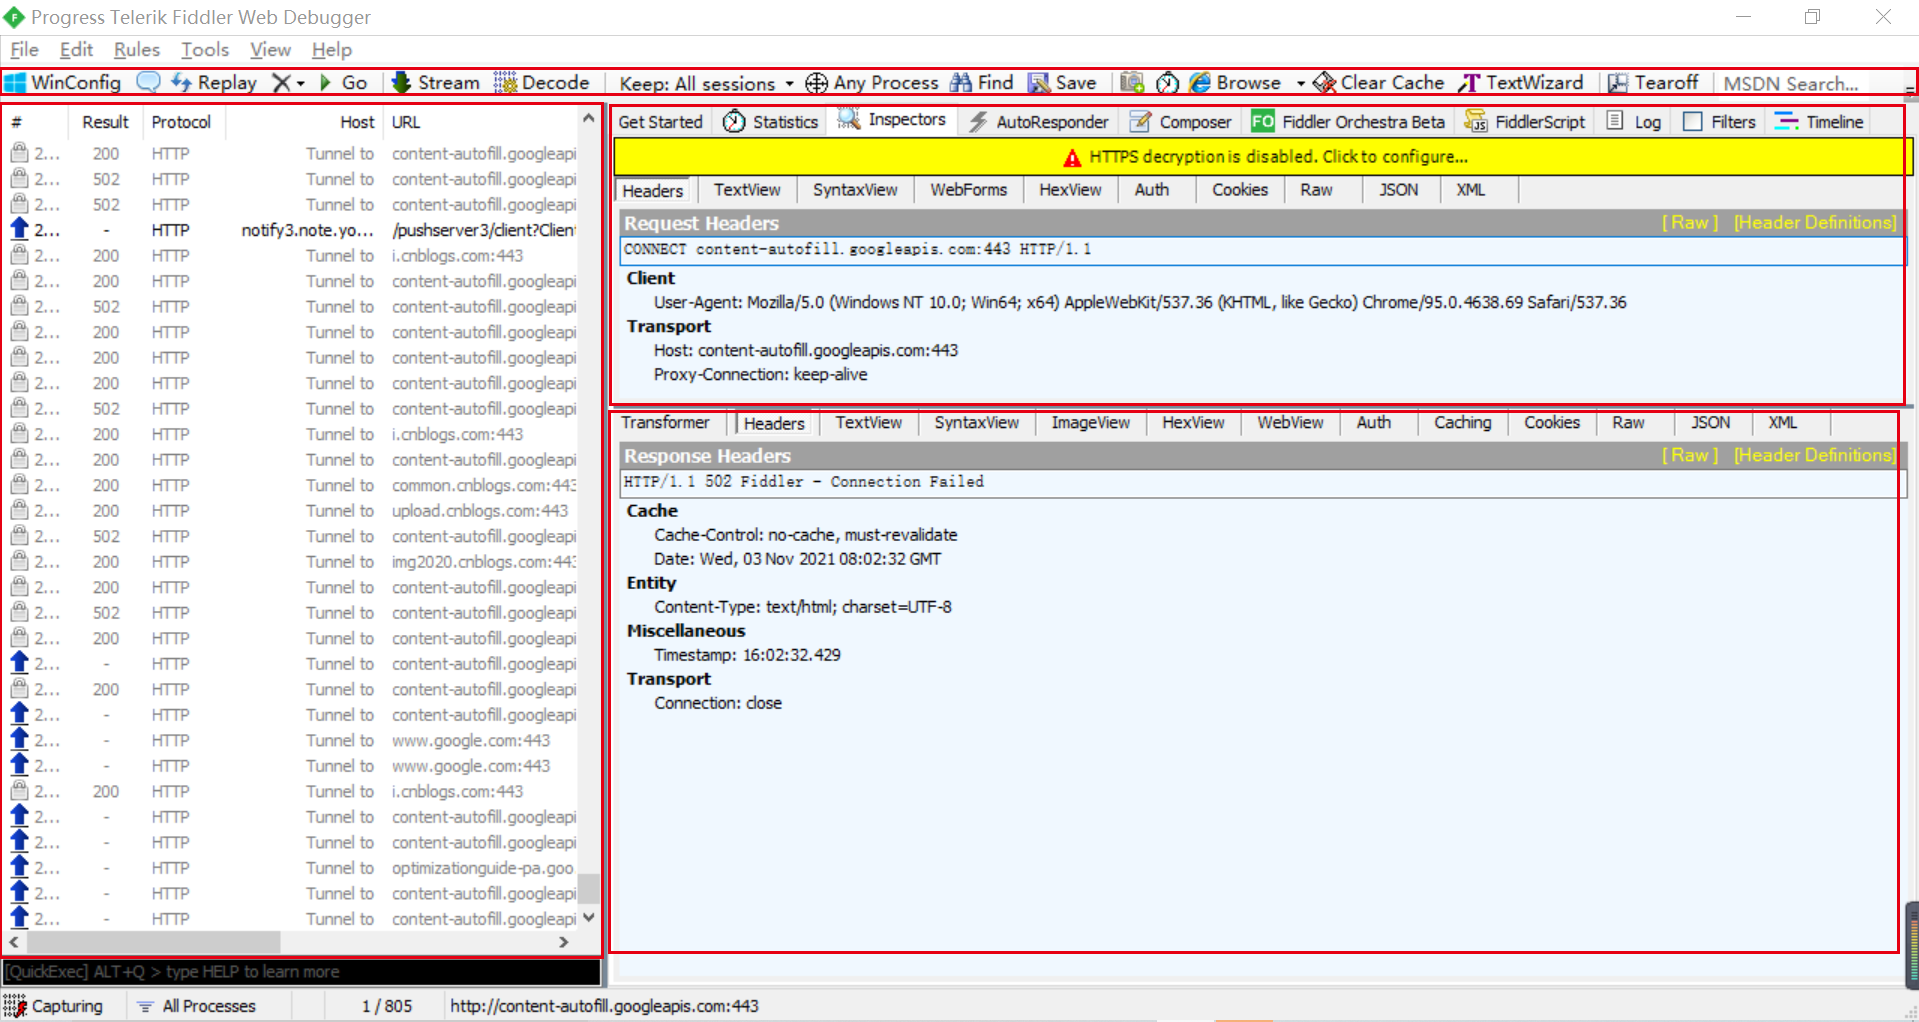Viewport: 1919px width, 1022px height.
Task: Select request inspector SyntaxView tab
Action: click(855, 190)
